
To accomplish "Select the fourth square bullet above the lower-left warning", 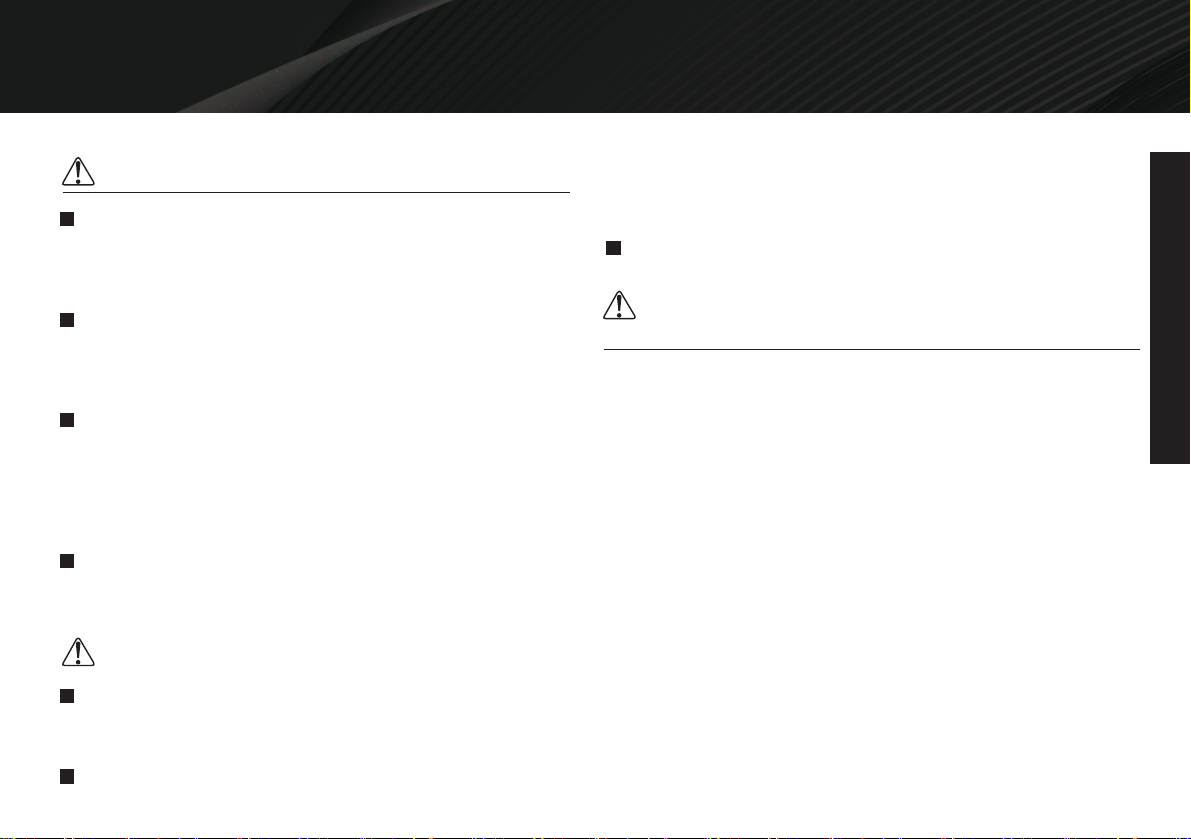I will pyautogui.click(x=67, y=561).
